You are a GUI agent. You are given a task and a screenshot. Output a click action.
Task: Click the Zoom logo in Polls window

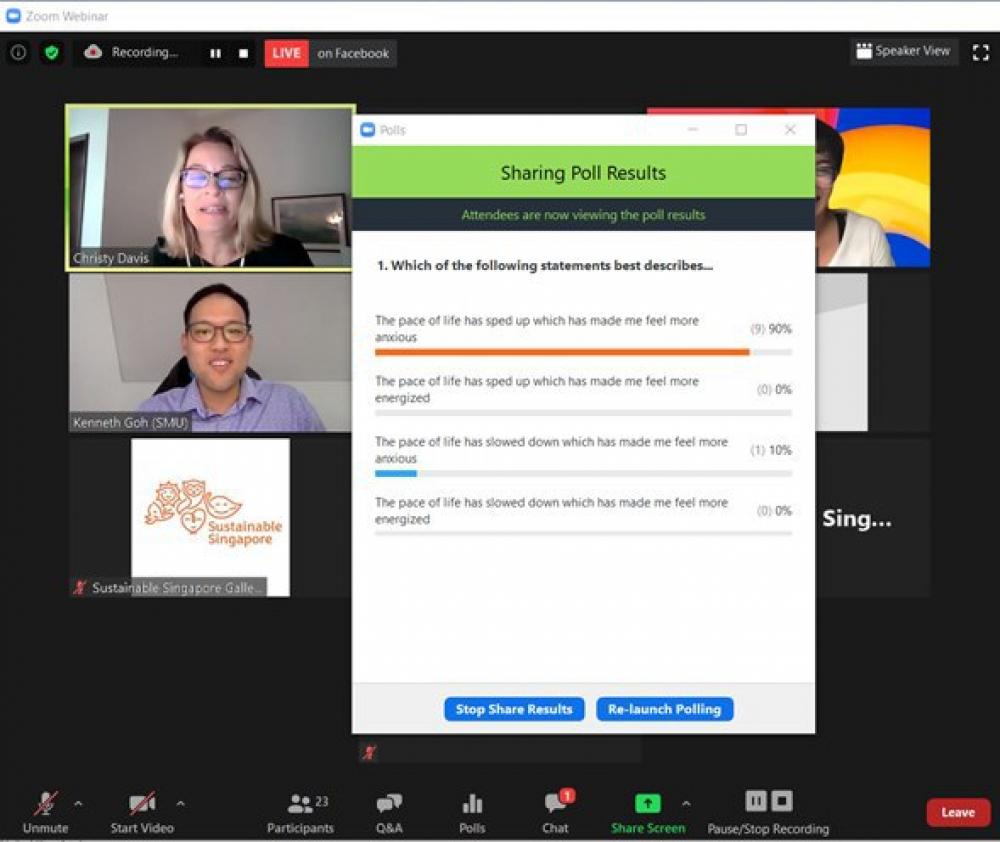pyautogui.click(x=368, y=130)
